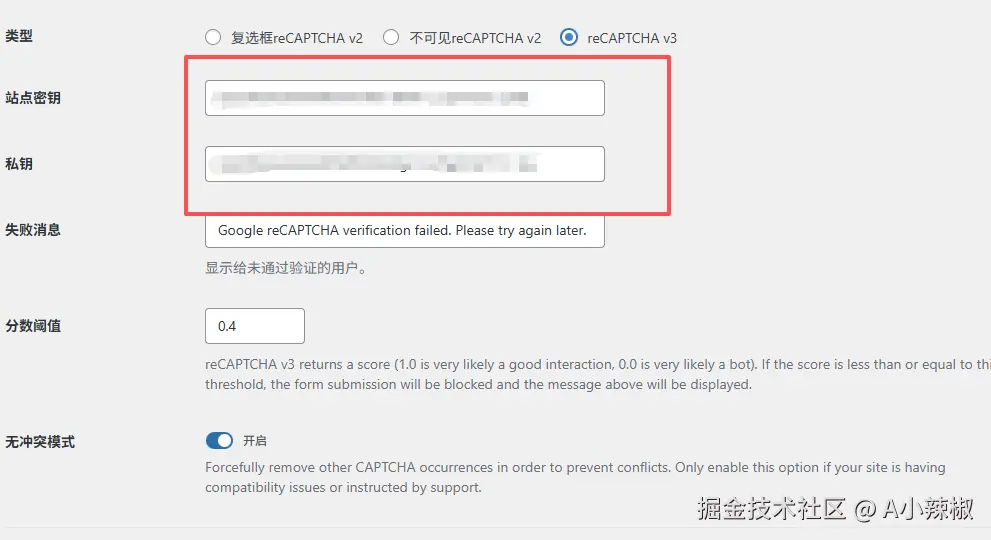Click the 不可见reCAPTCHA v2 label text

(475, 38)
